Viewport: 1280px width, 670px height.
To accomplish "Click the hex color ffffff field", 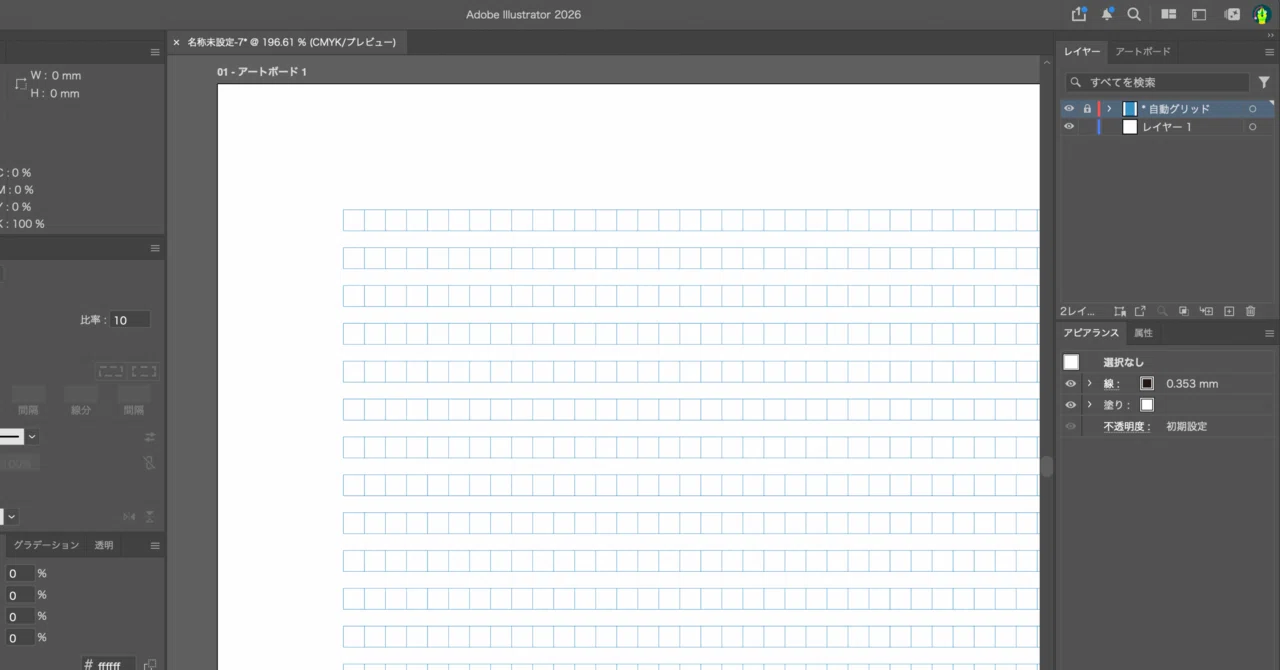I will 107,665.
